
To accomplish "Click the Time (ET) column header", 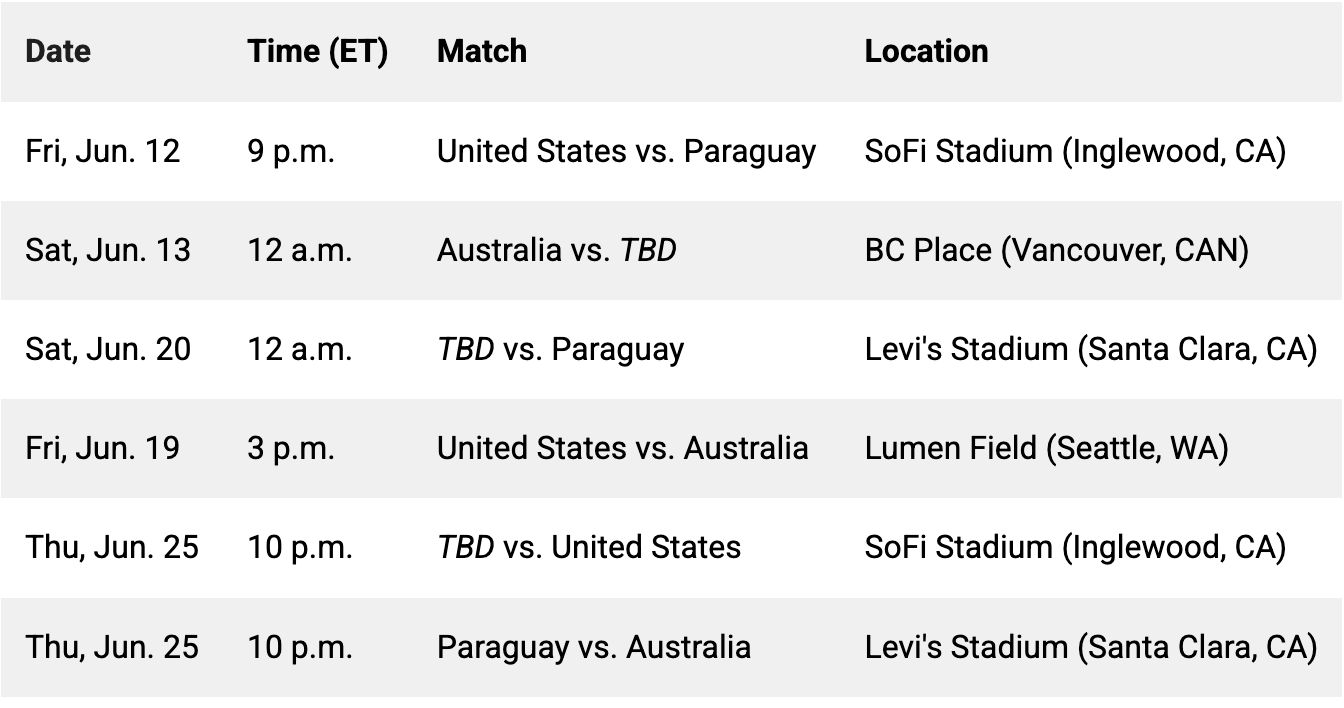I will pos(317,51).
